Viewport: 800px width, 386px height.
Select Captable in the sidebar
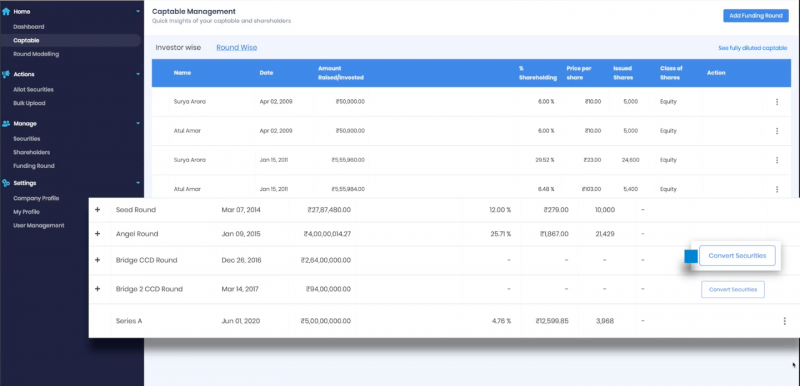(26, 40)
